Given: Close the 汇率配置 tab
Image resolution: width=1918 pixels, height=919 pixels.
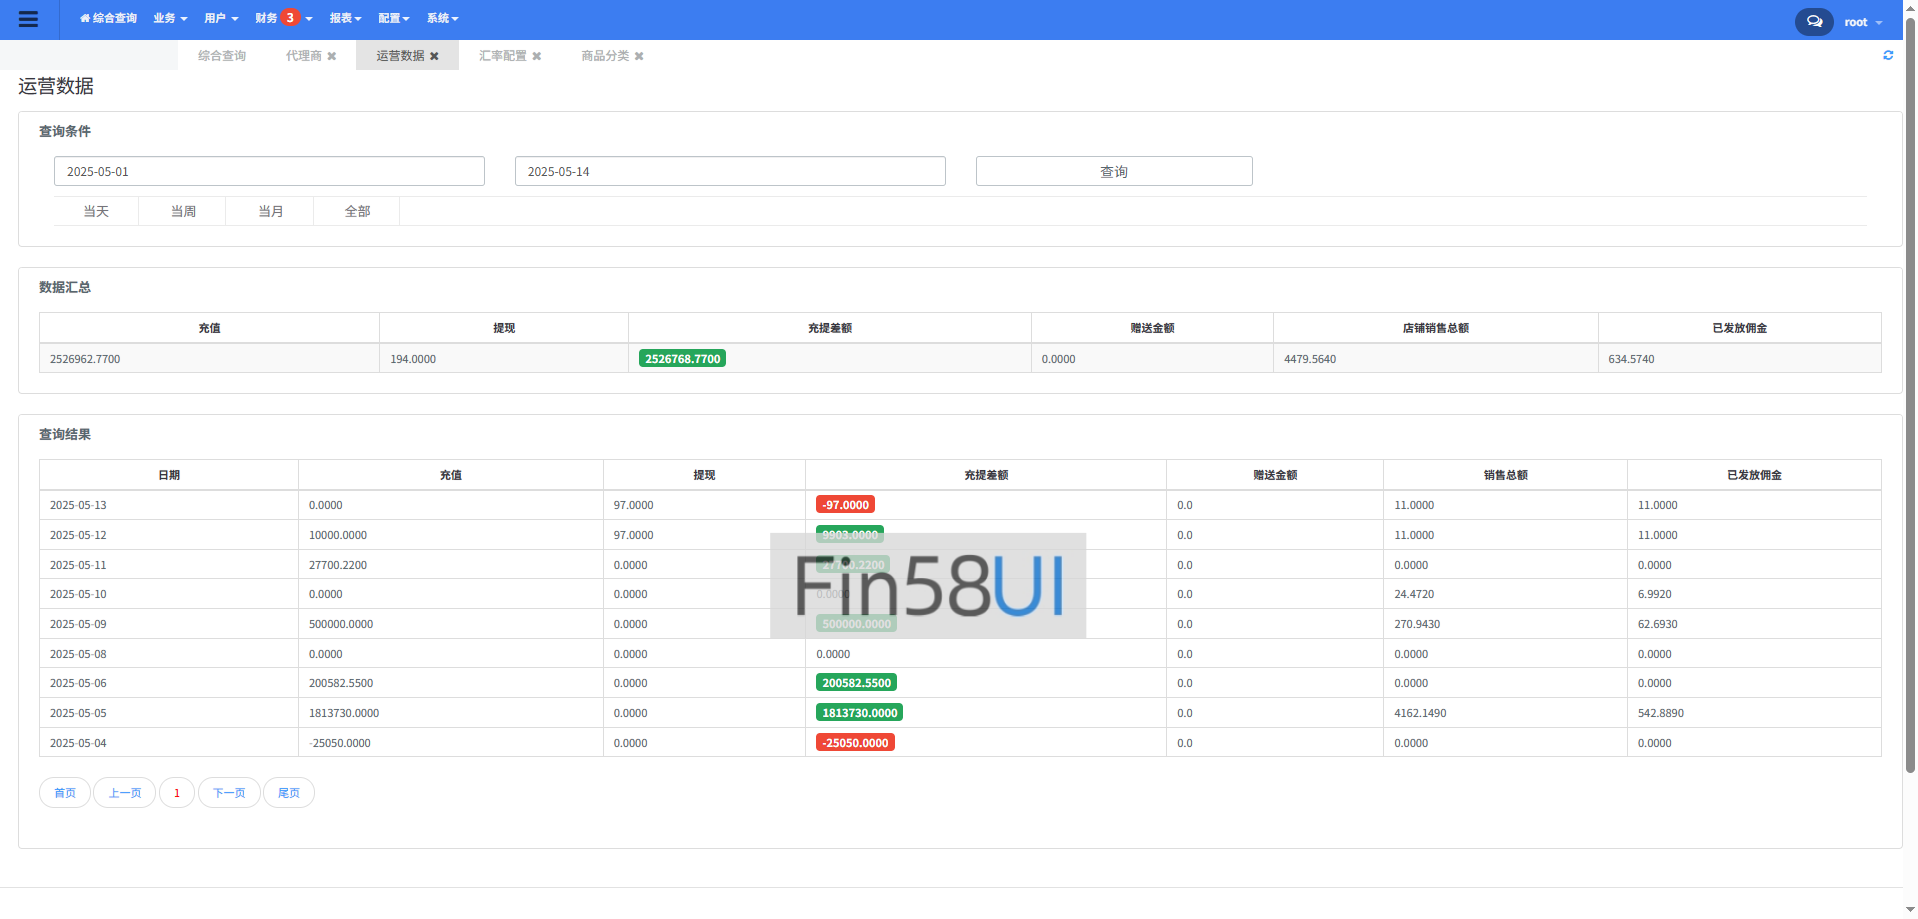Looking at the screenshot, I should (x=537, y=56).
